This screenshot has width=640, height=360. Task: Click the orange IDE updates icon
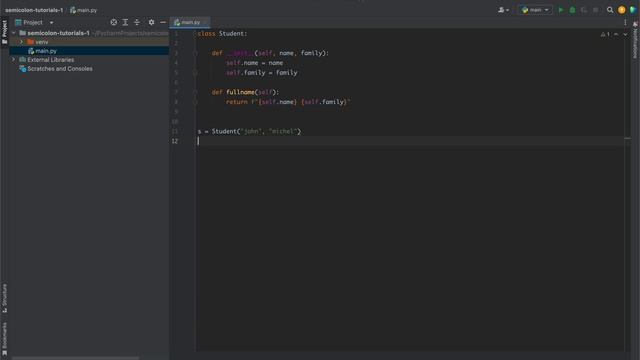[x=621, y=10]
